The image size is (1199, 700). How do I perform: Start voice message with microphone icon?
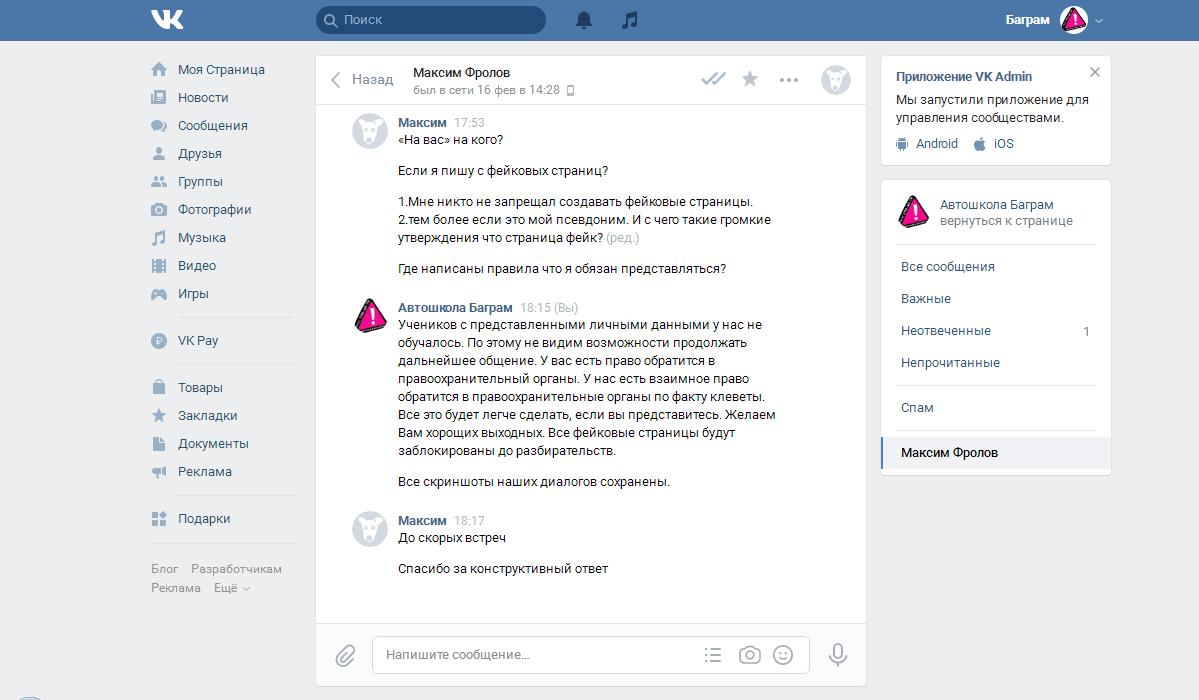(838, 655)
